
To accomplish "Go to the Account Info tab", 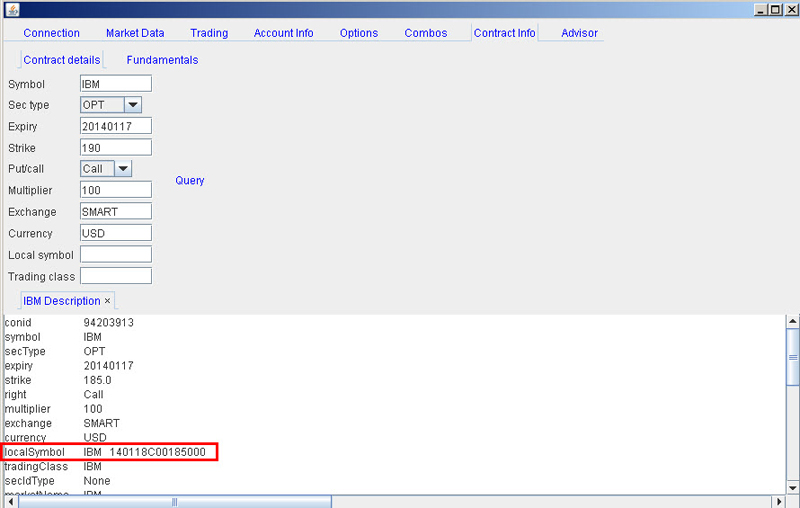I will tap(284, 33).
